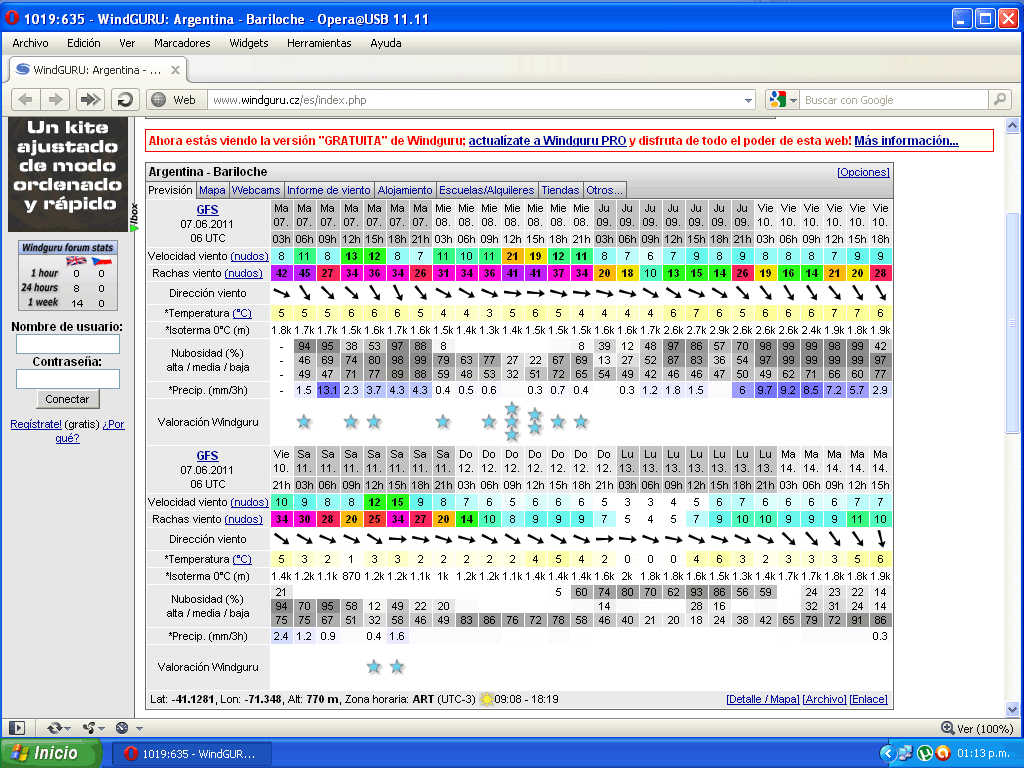The width and height of the screenshot is (1024, 768).
Task: Reload the page with the refresh button
Action: (125, 100)
